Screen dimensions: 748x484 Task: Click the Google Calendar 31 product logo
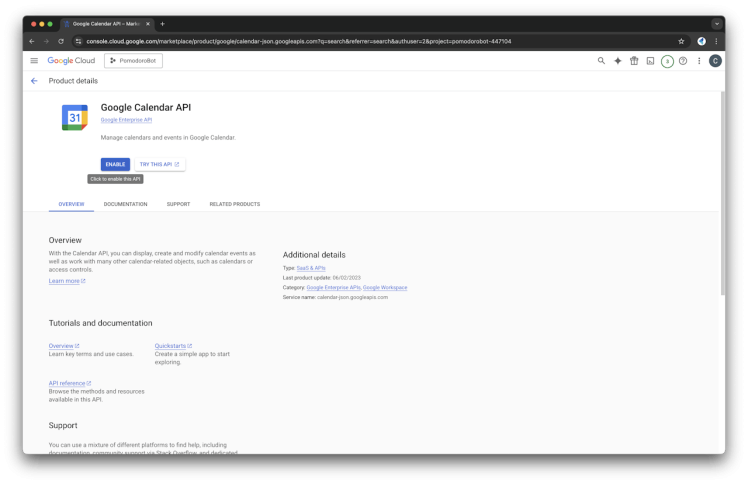pyautogui.click(x=75, y=117)
